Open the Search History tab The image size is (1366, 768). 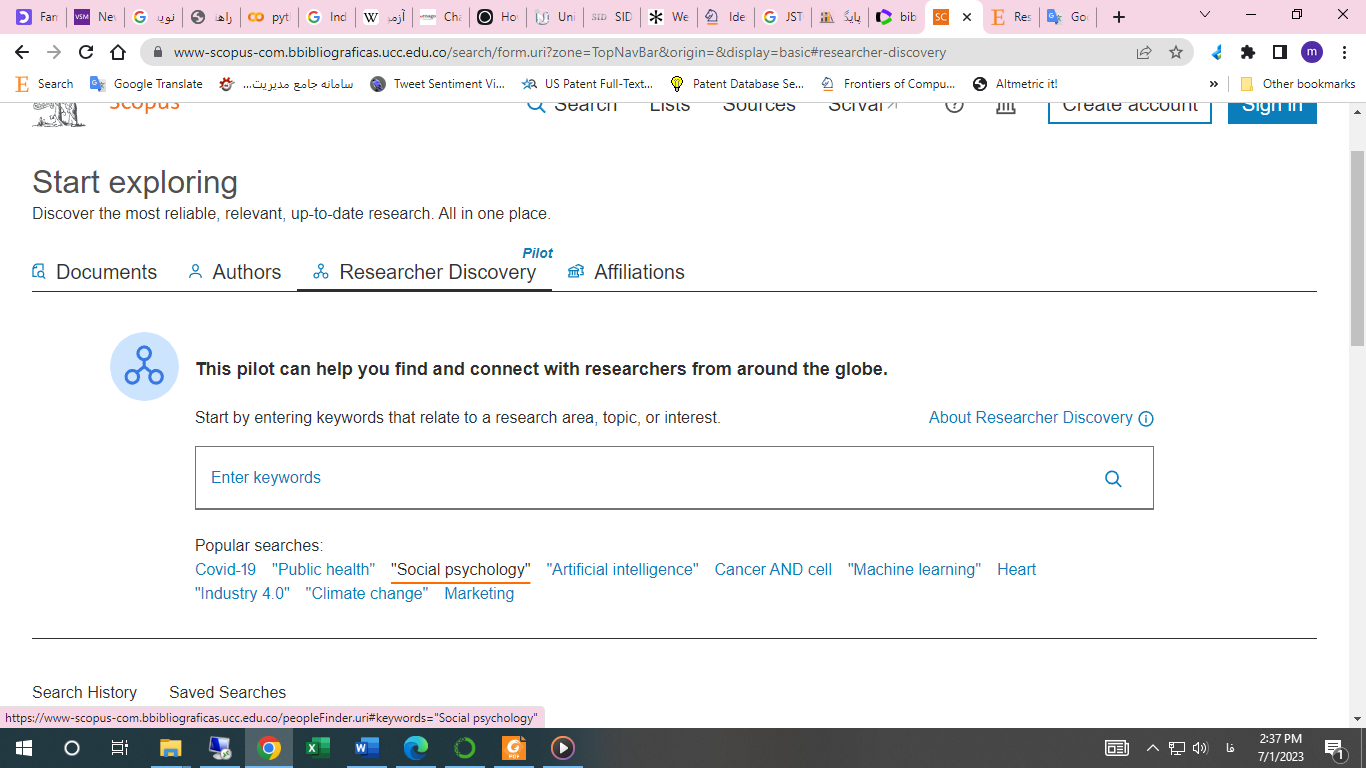point(84,692)
